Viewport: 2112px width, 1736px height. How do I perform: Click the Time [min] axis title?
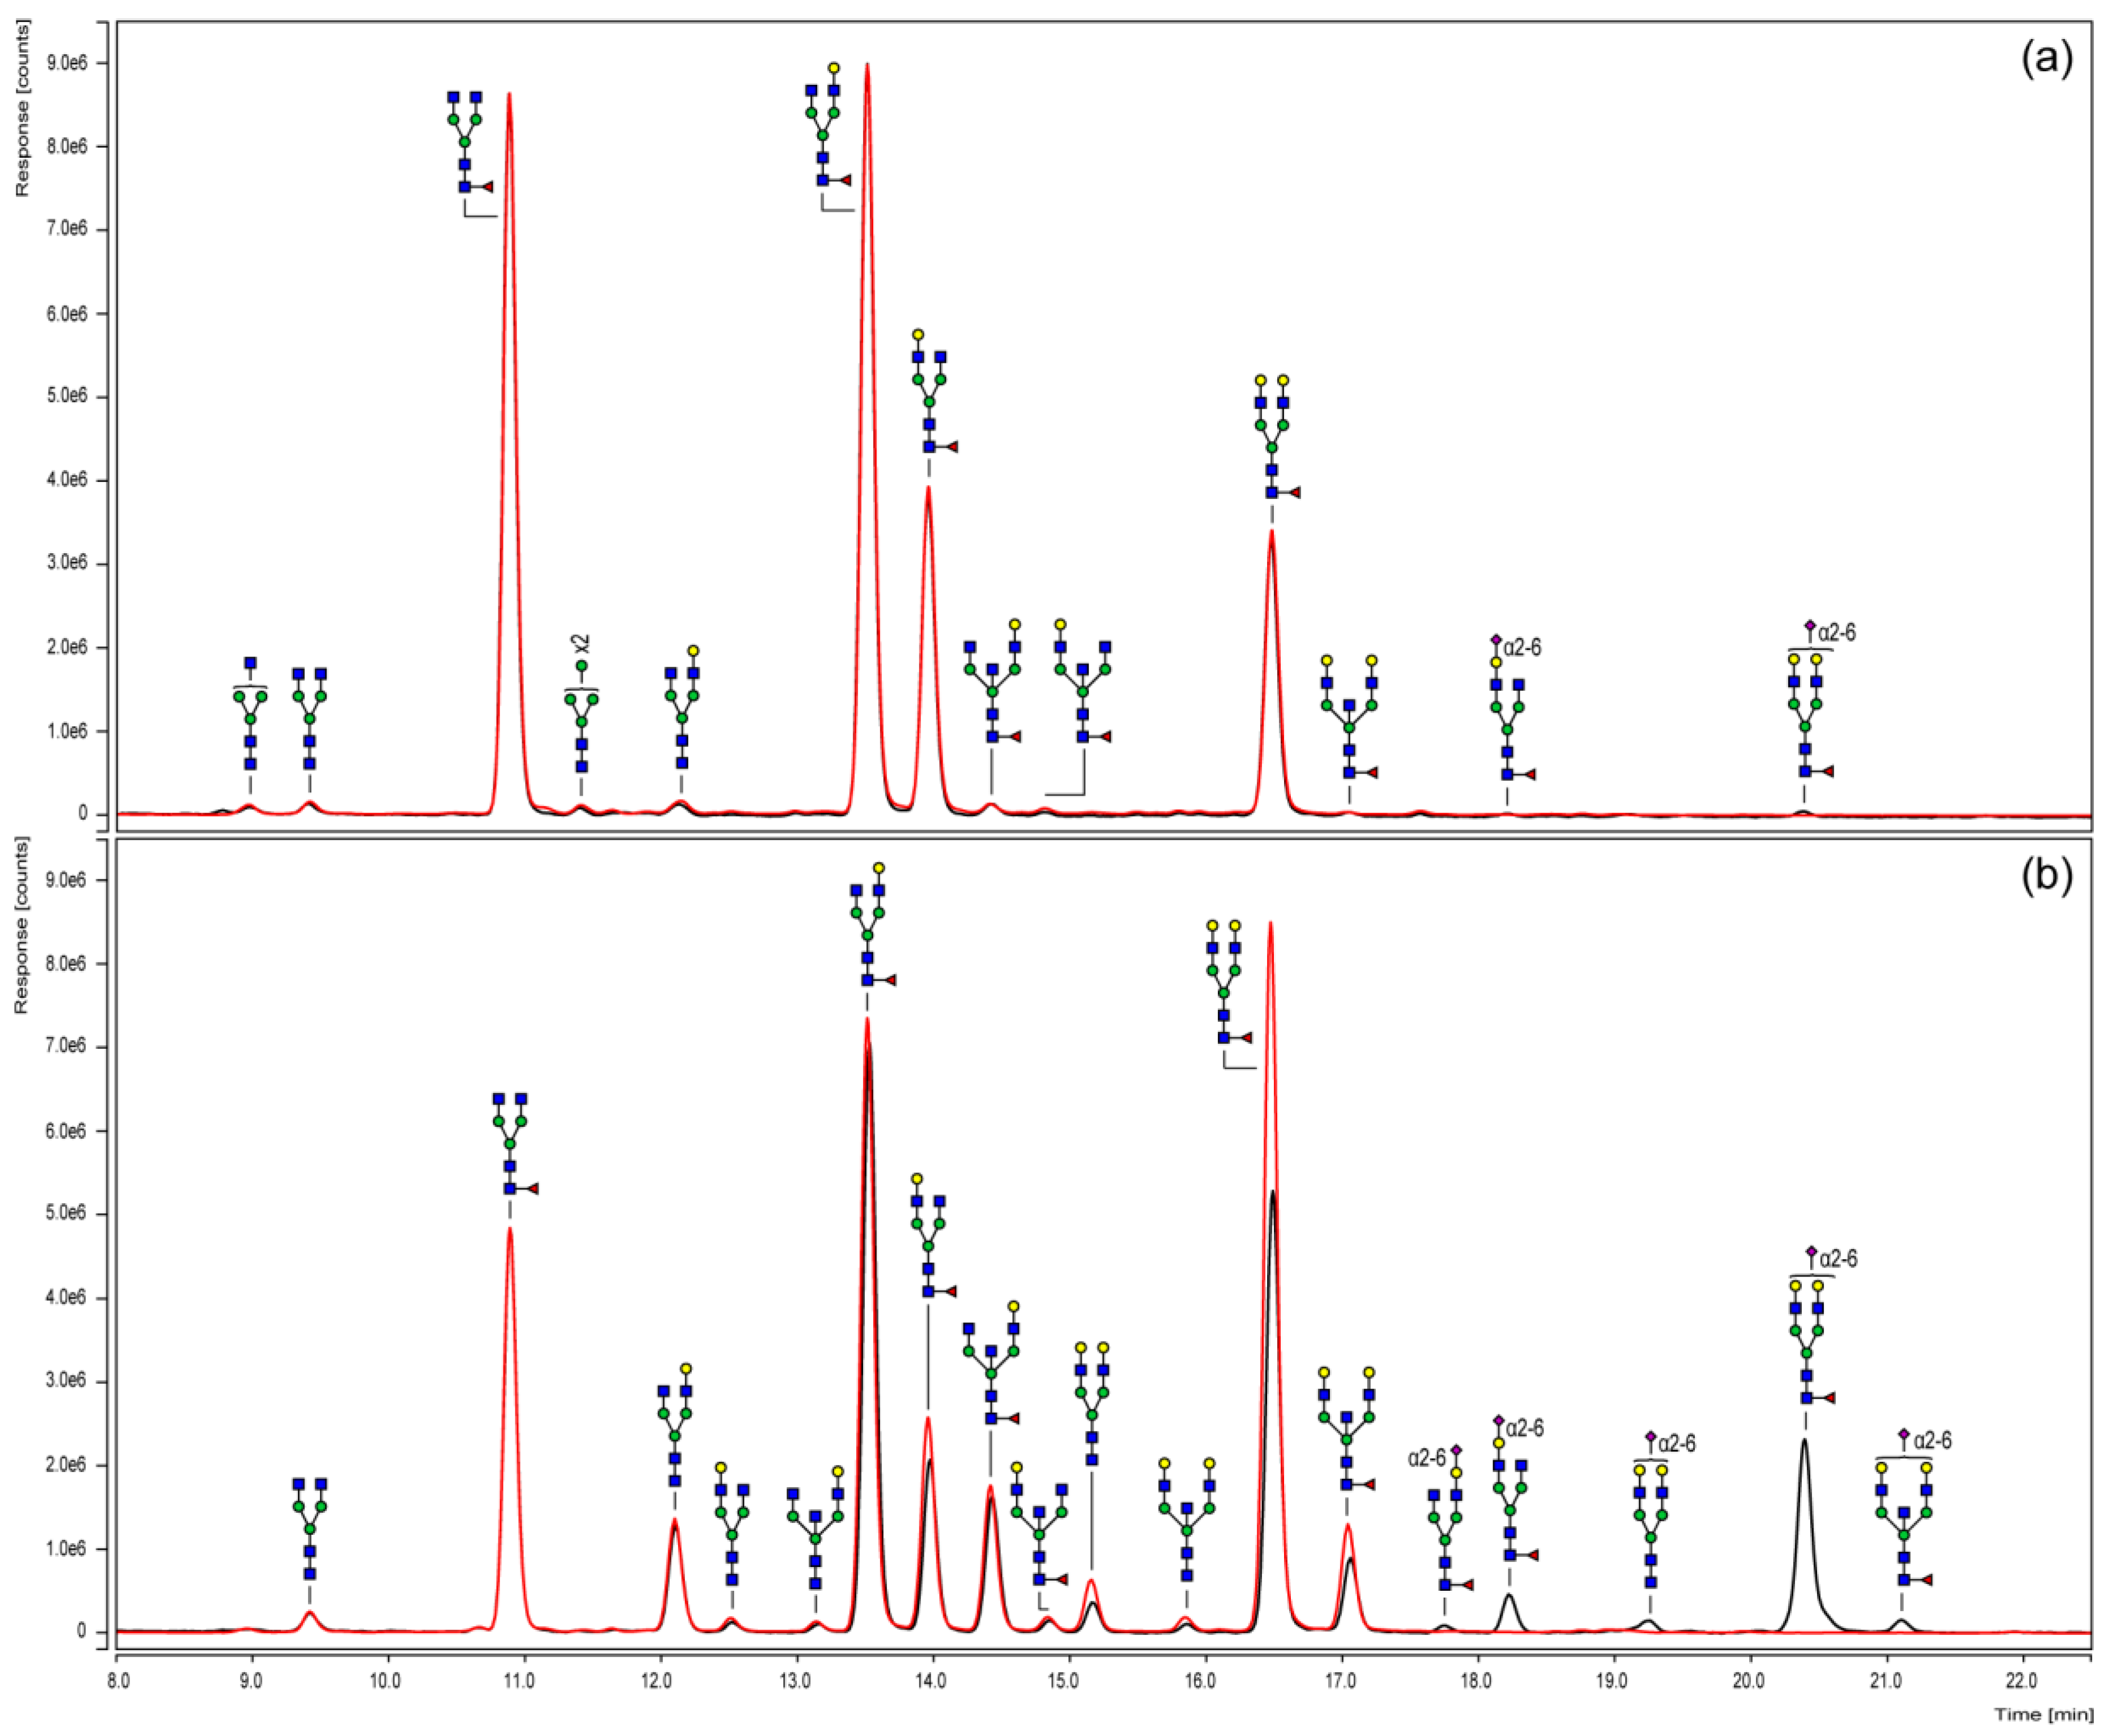pyautogui.click(x=2044, y=1715)
